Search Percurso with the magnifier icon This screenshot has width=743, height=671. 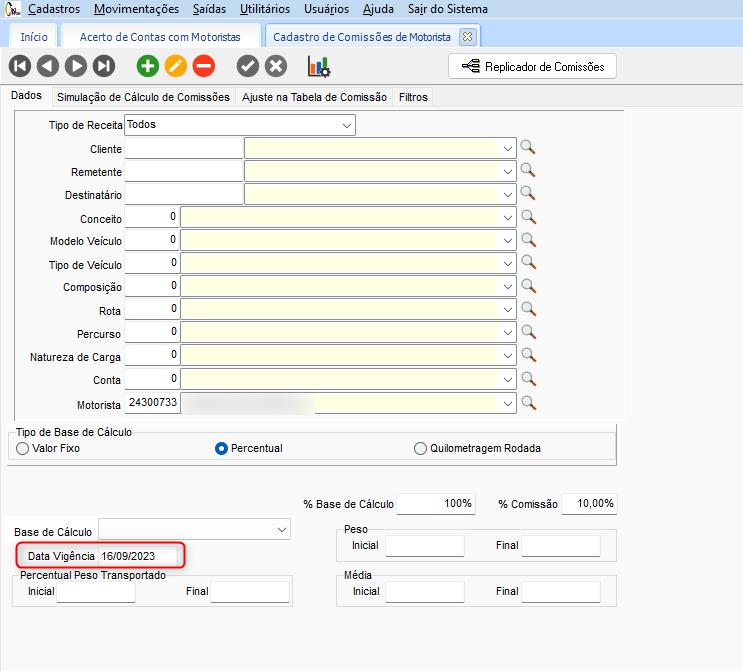pos(528,332)
